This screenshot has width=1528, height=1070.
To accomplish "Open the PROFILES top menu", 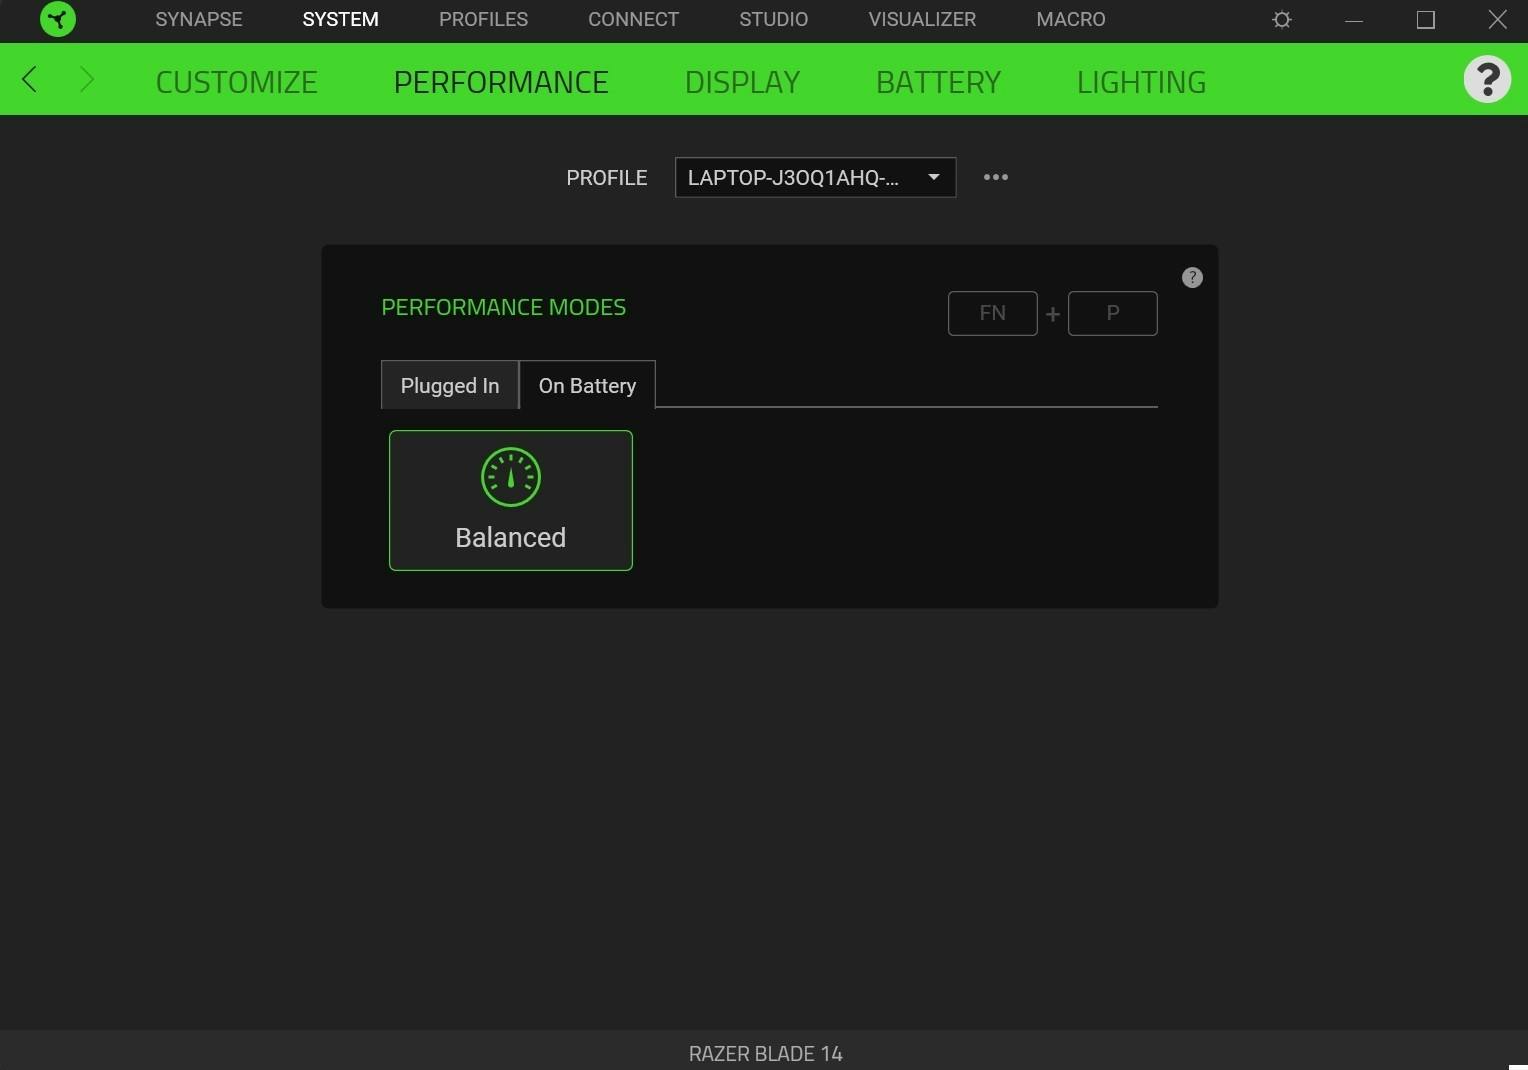I will point(483,19).
